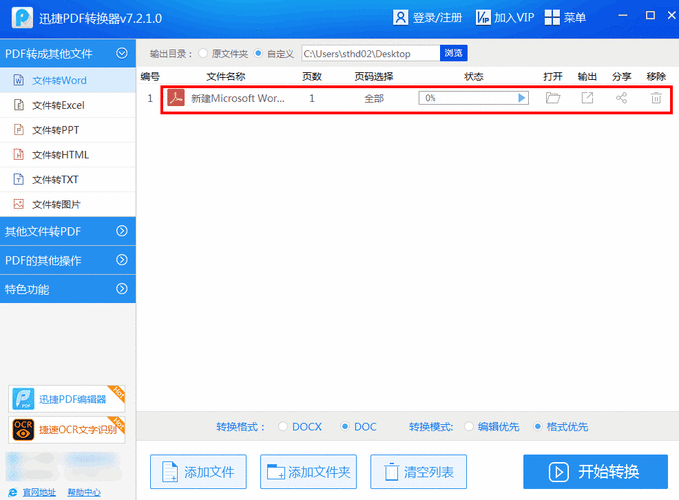Select DOCX conversion format
The image size is (679, 500).
point(283,426)
